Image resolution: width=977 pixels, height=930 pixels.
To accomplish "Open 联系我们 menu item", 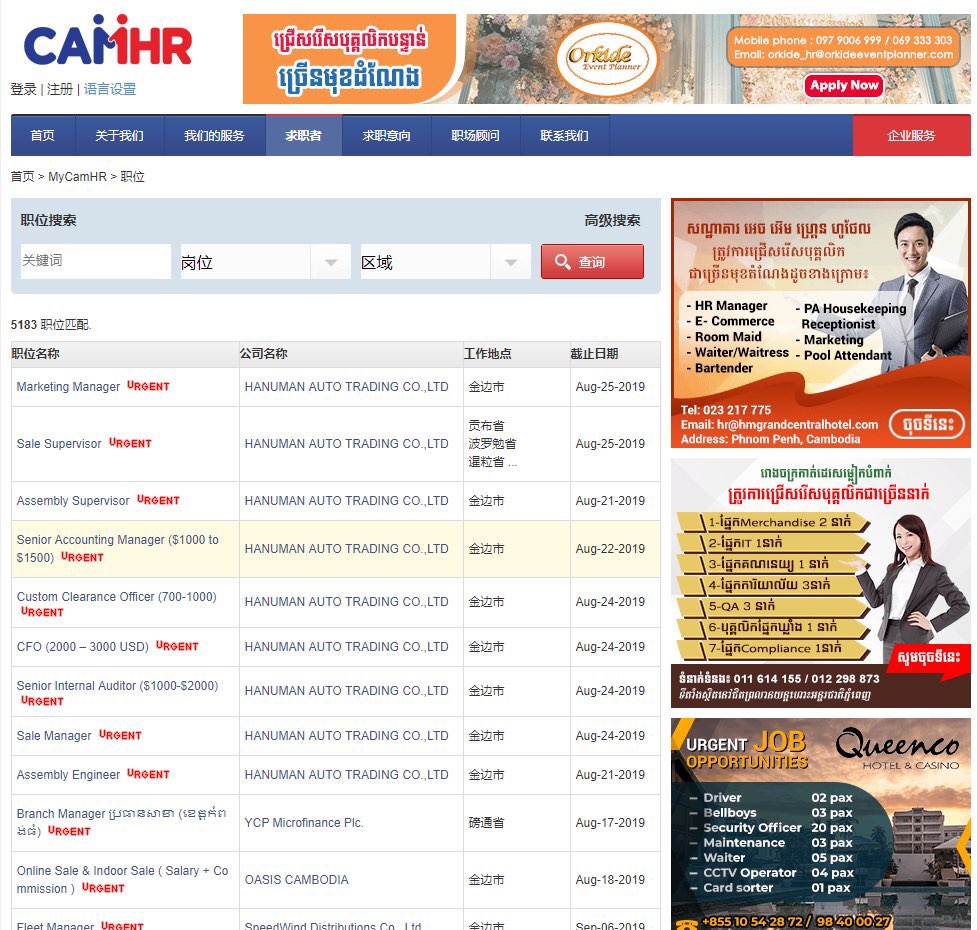I will 565,135.
